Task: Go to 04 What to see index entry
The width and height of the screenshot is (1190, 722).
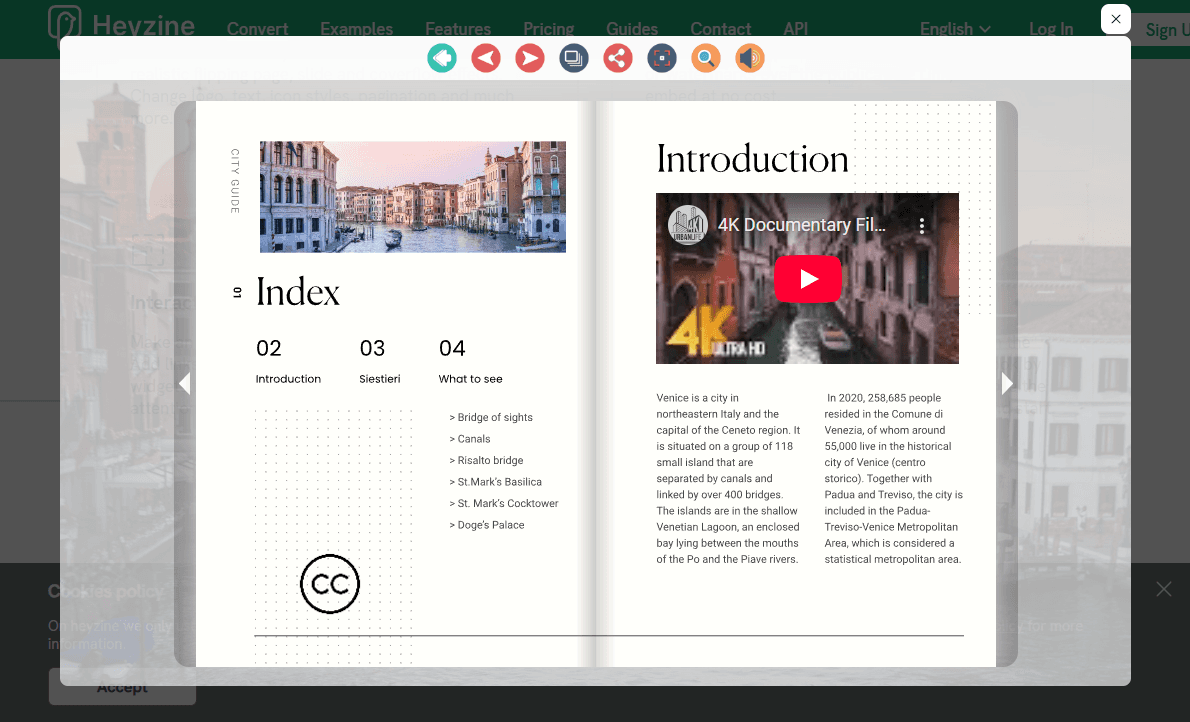Action: (x=471, y=361)
